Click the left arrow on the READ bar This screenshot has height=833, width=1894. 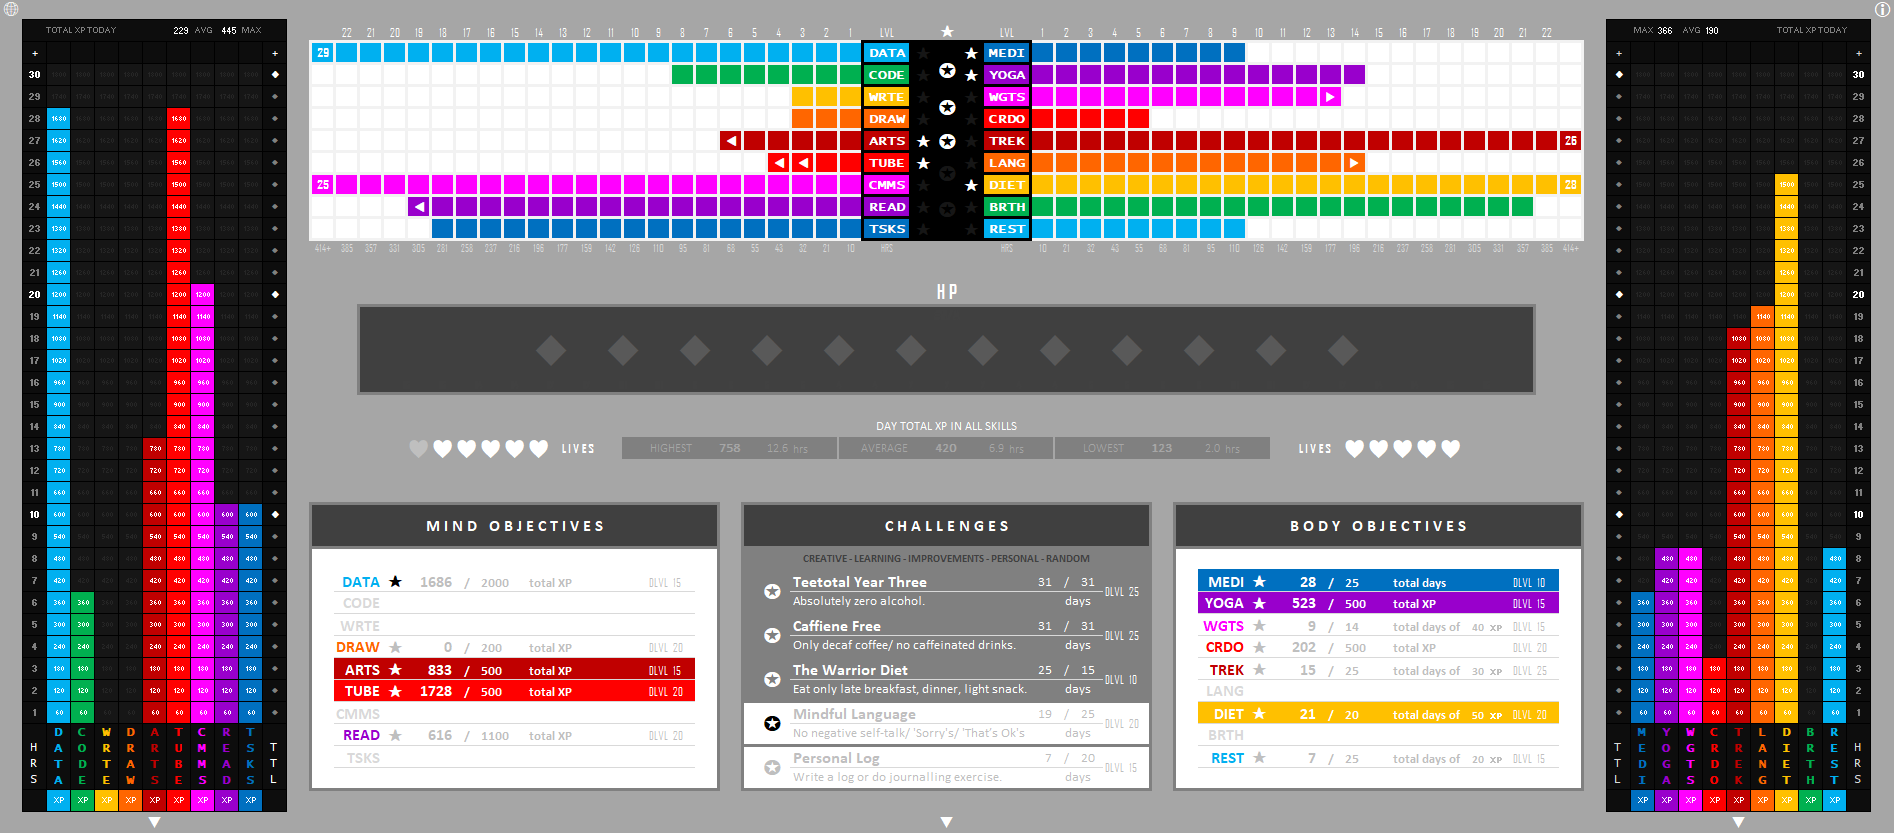420,207
